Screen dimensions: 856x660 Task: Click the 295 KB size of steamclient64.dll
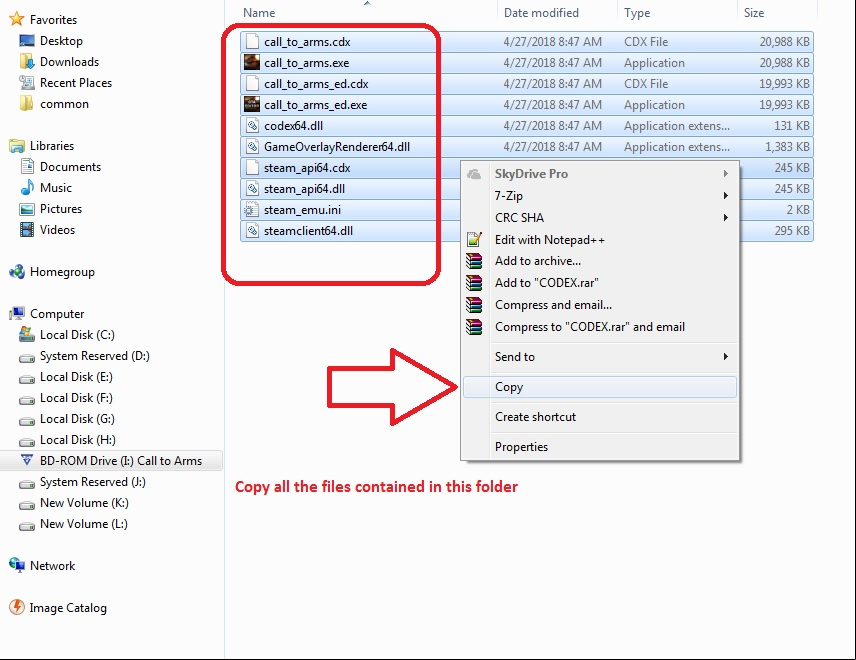[x=792, y=230]
